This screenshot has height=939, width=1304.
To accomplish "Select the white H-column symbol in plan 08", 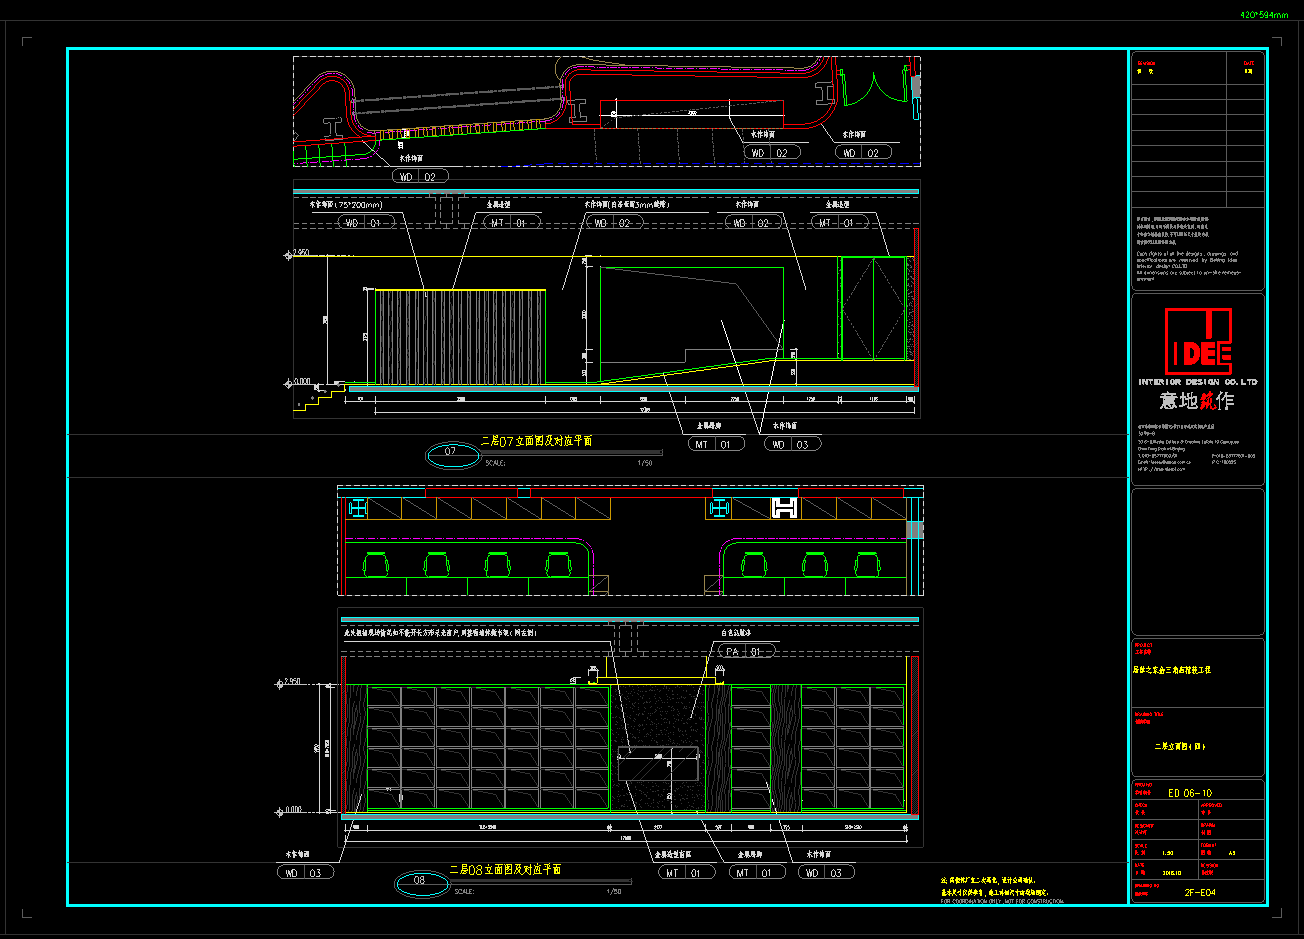I will tap(786, 508).
